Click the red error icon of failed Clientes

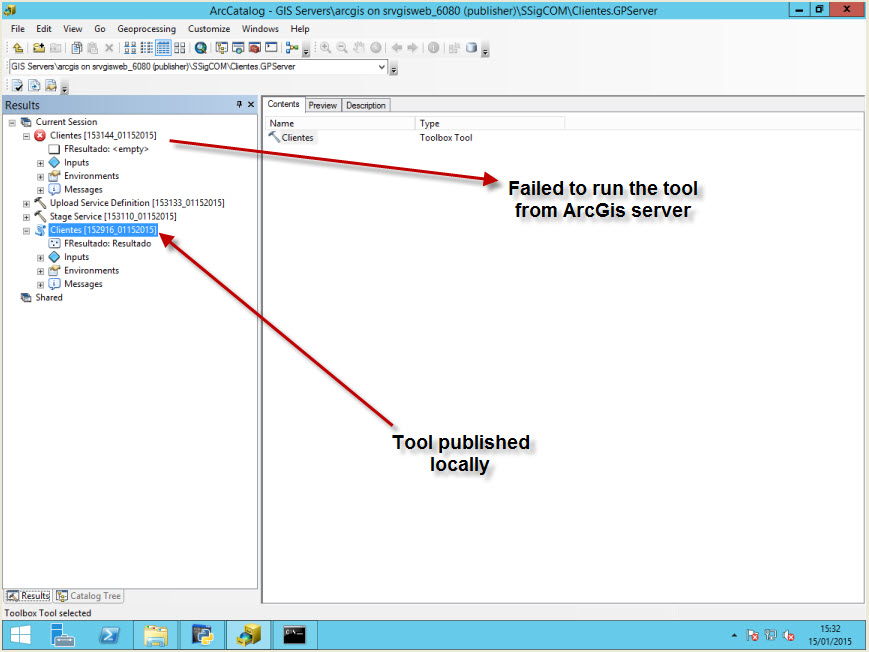click(40, 135)
